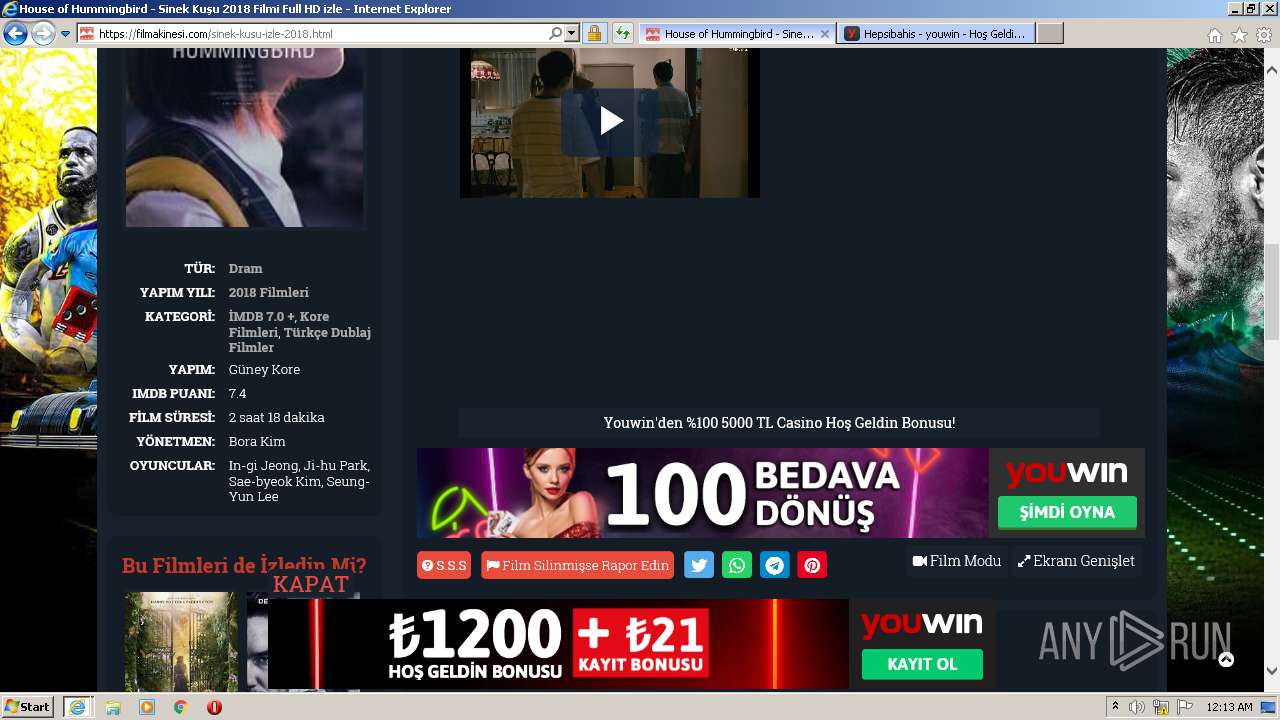Open a new blank tab
The height and width of the screenshot is (720, 1280).
(1050, 34)
